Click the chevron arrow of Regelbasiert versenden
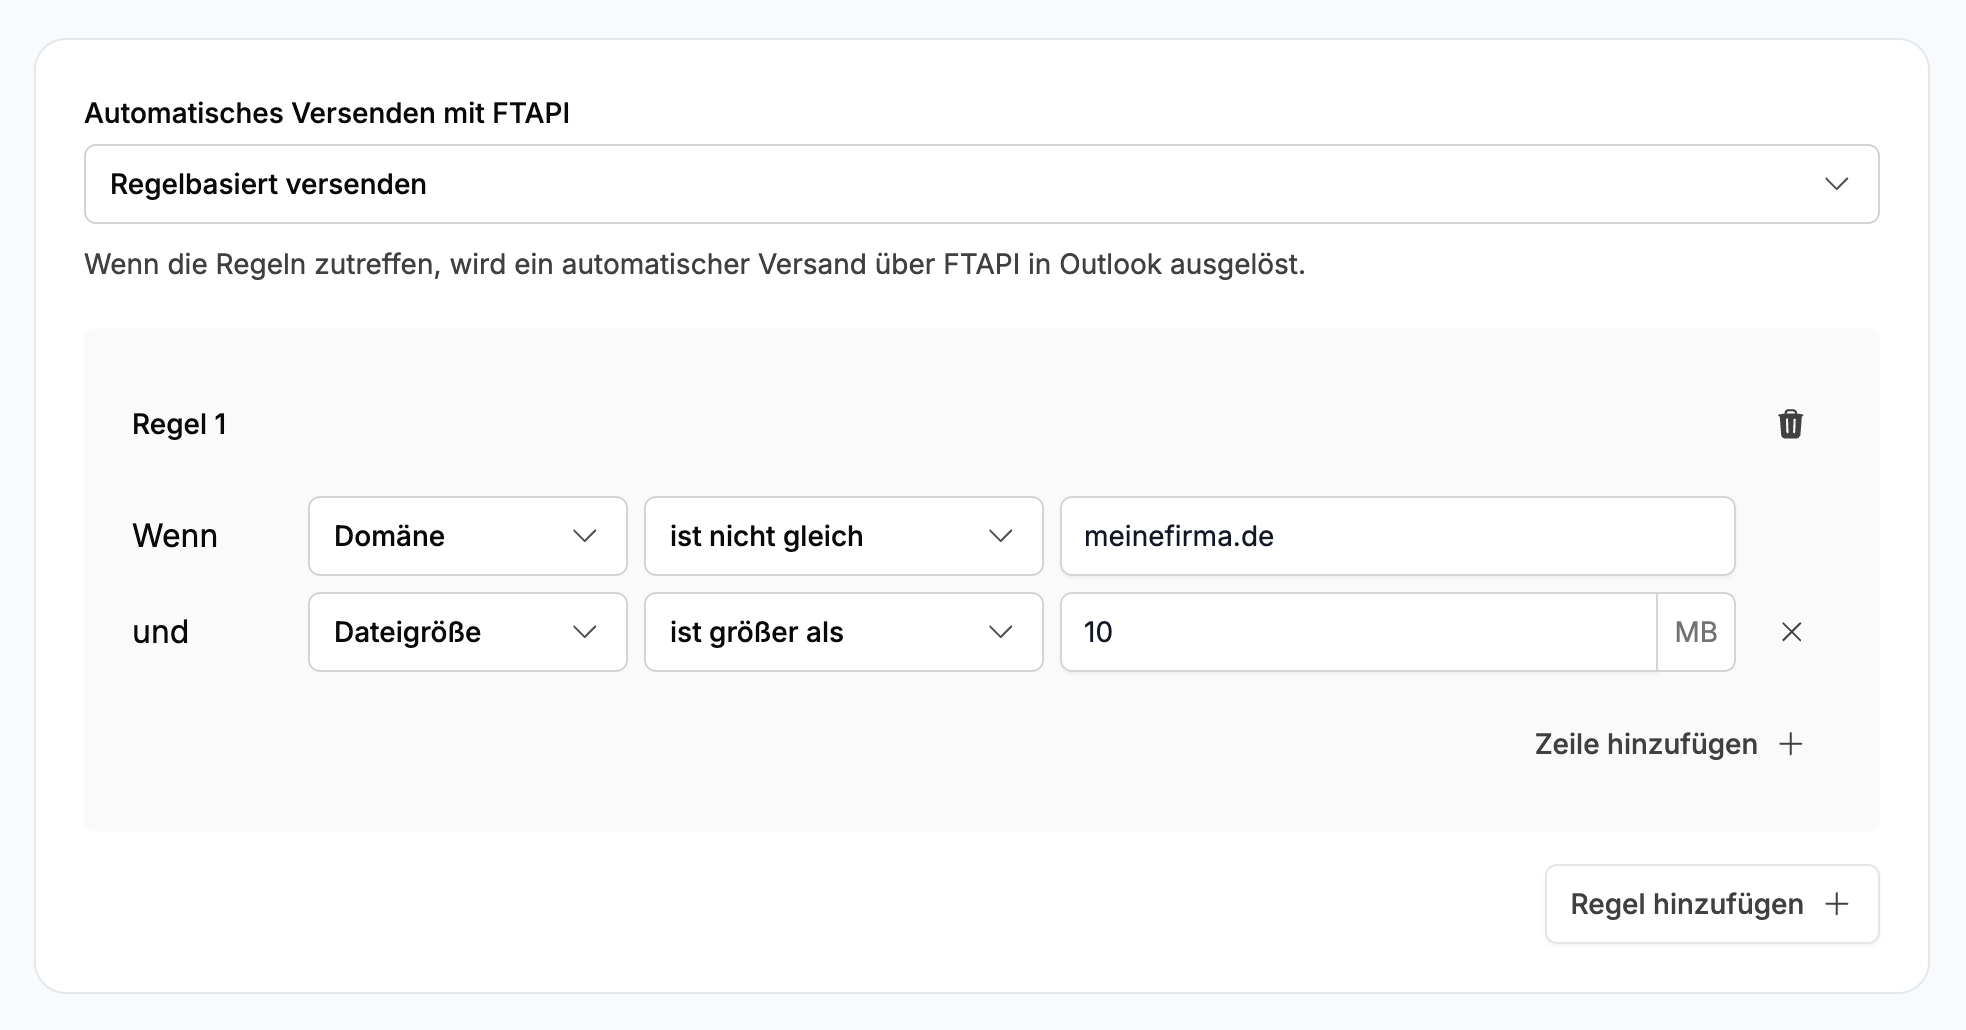The height and width of the screenshot is (1030, 1966). (x=1836, y=184)
